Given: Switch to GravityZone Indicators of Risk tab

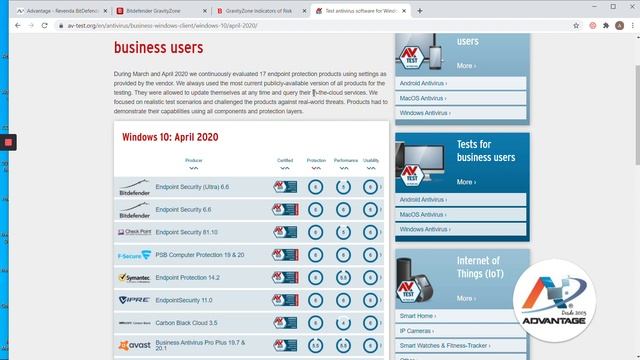Looking at the screenshot, I should point(260,11).
